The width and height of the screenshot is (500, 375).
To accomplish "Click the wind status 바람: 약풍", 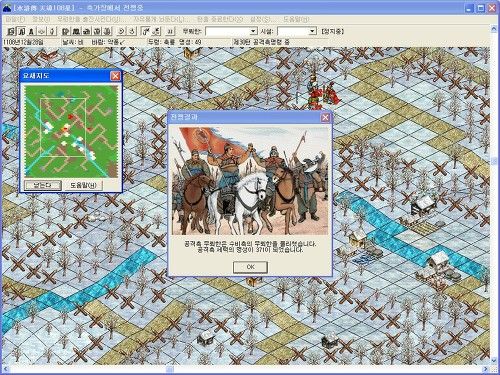I will point(108,42).
